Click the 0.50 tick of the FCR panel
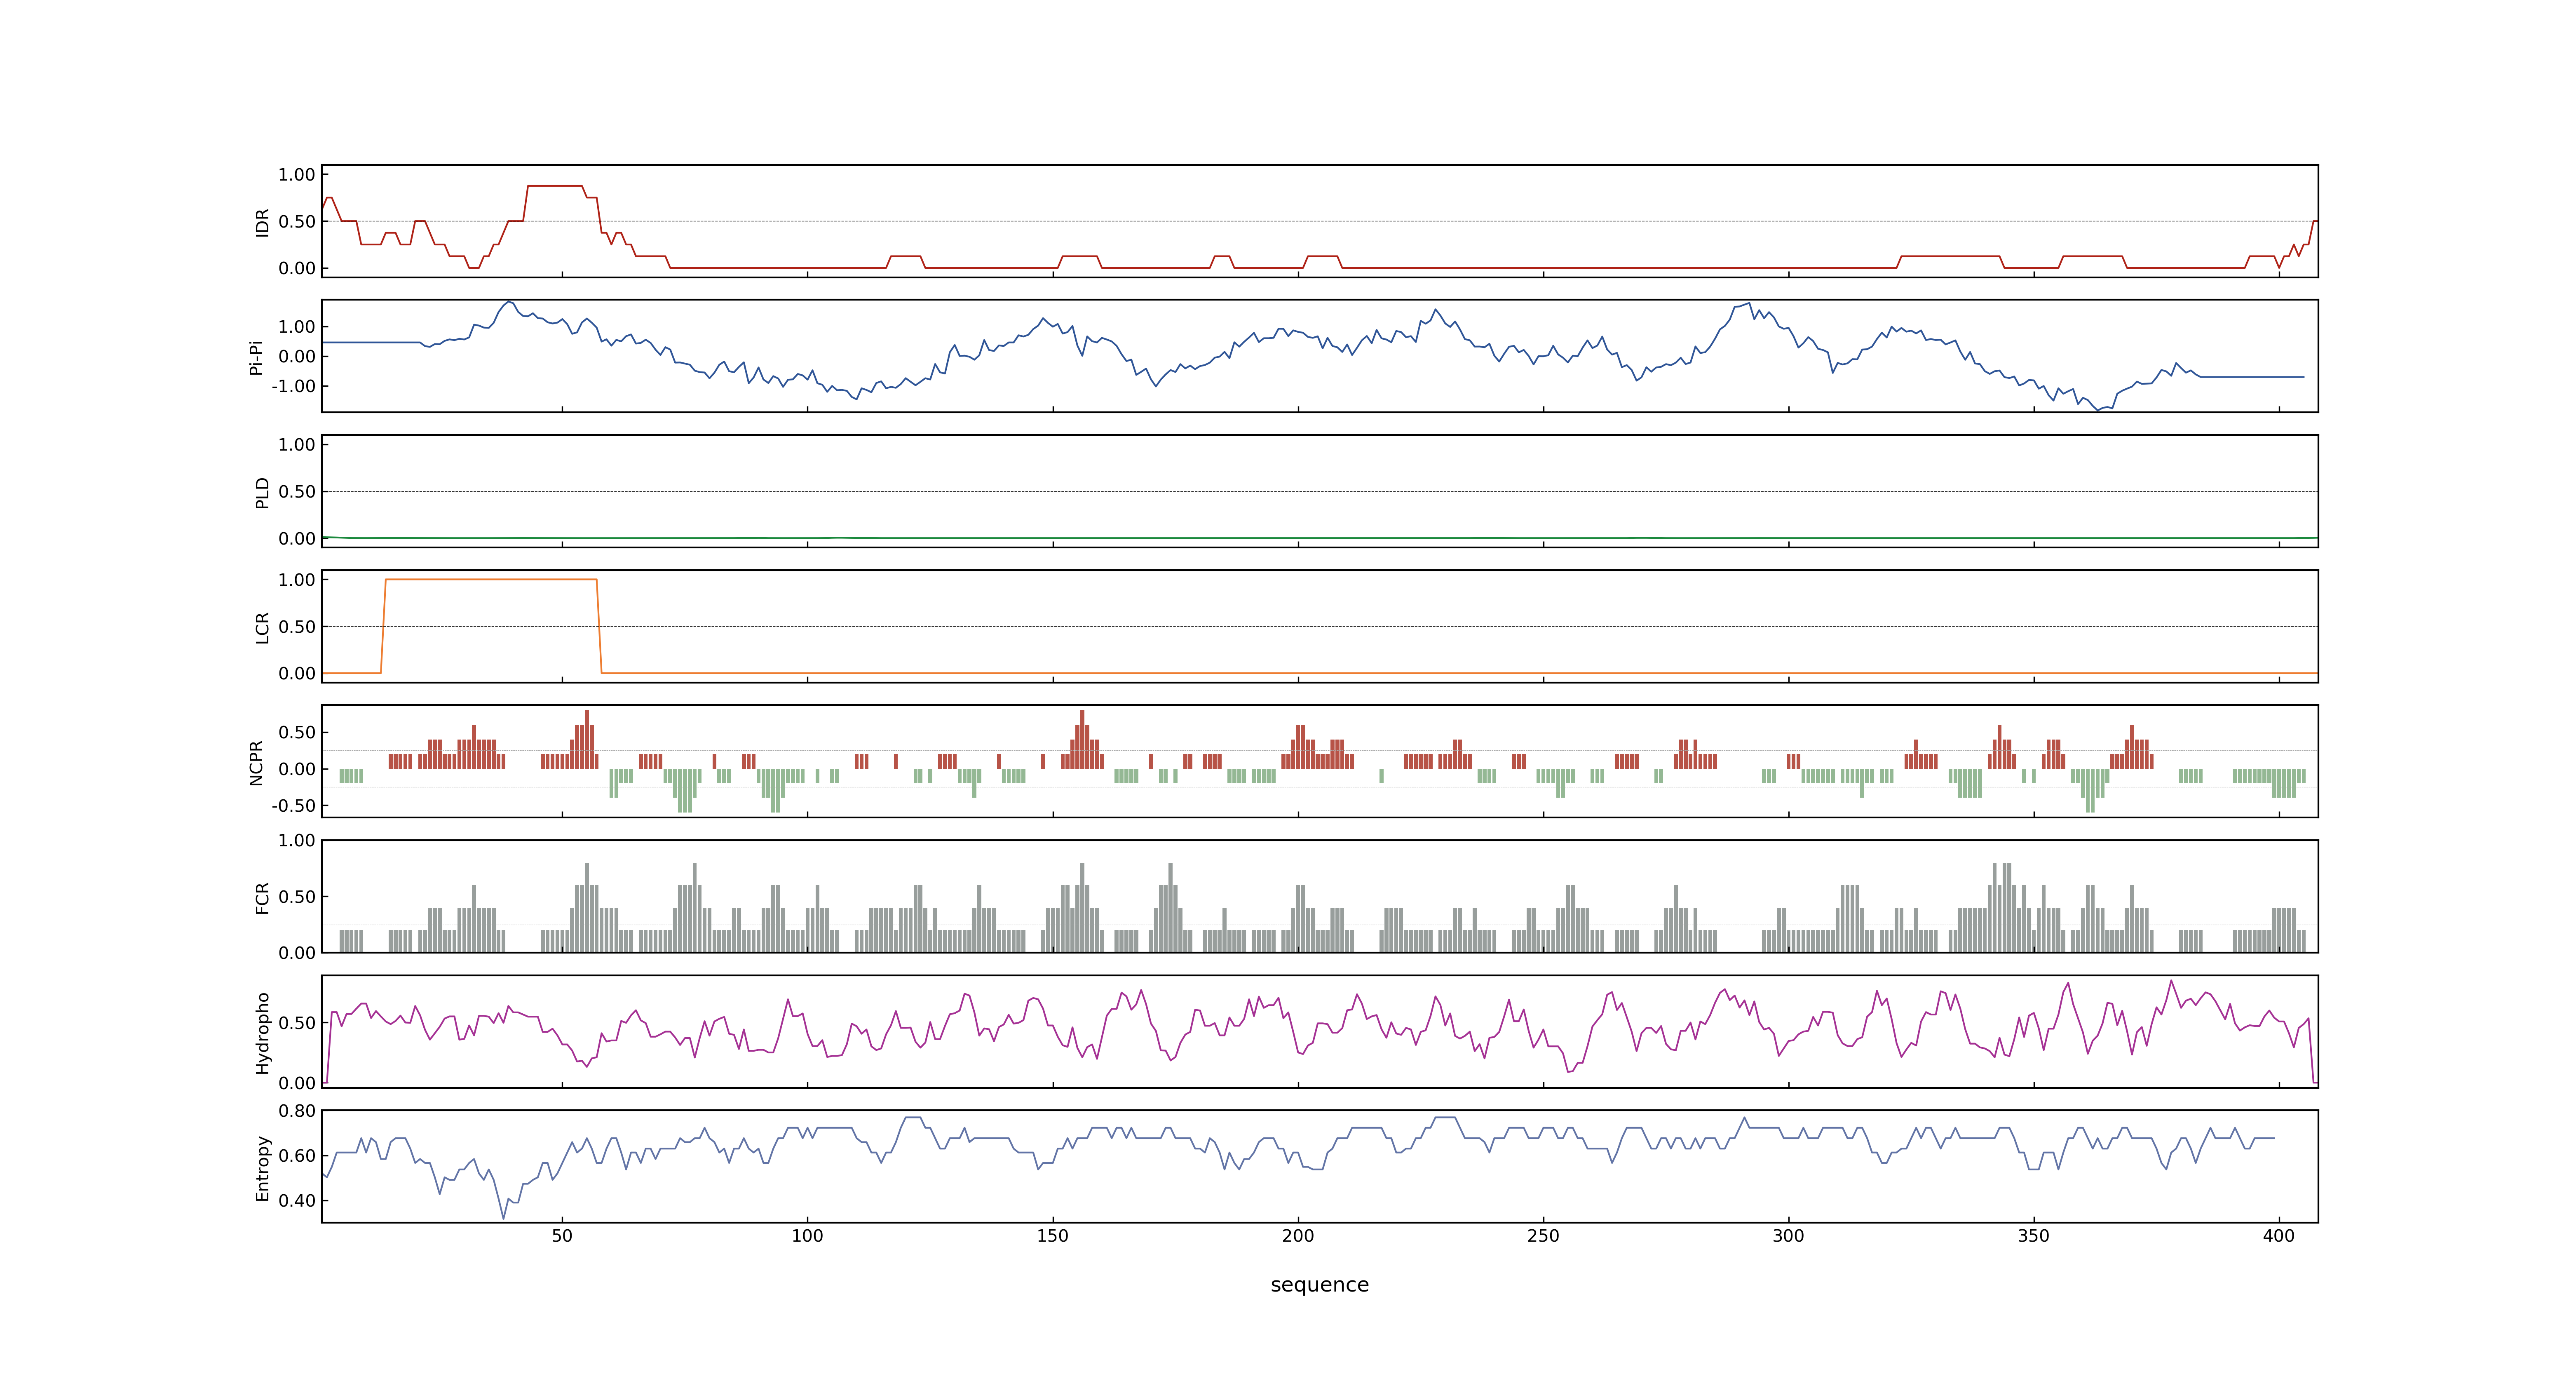 tap(297, 897)
